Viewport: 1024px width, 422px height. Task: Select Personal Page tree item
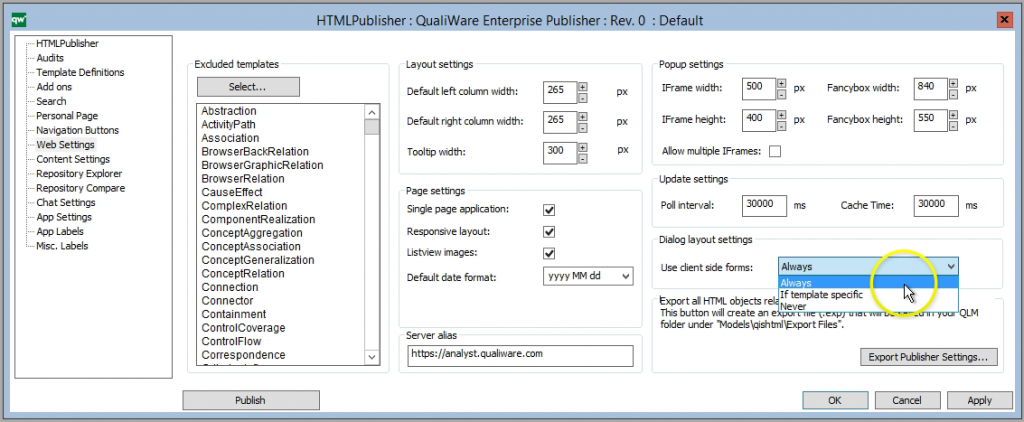[67, 116]
